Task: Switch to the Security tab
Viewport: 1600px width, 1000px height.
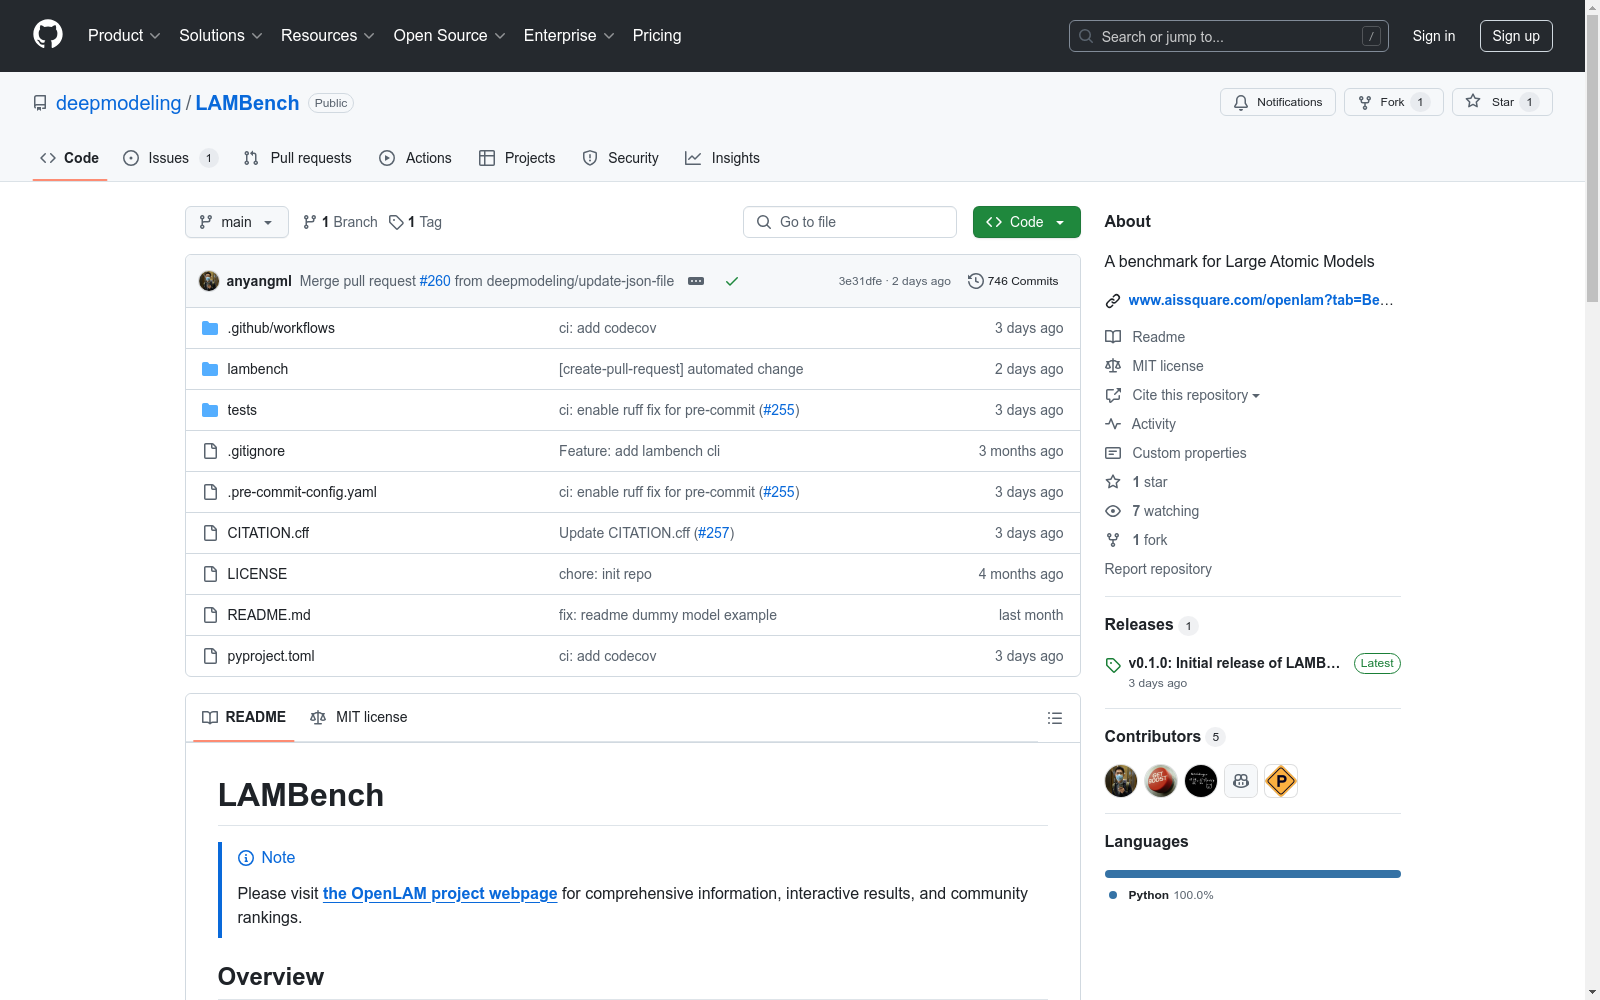Action: [621, 158]
